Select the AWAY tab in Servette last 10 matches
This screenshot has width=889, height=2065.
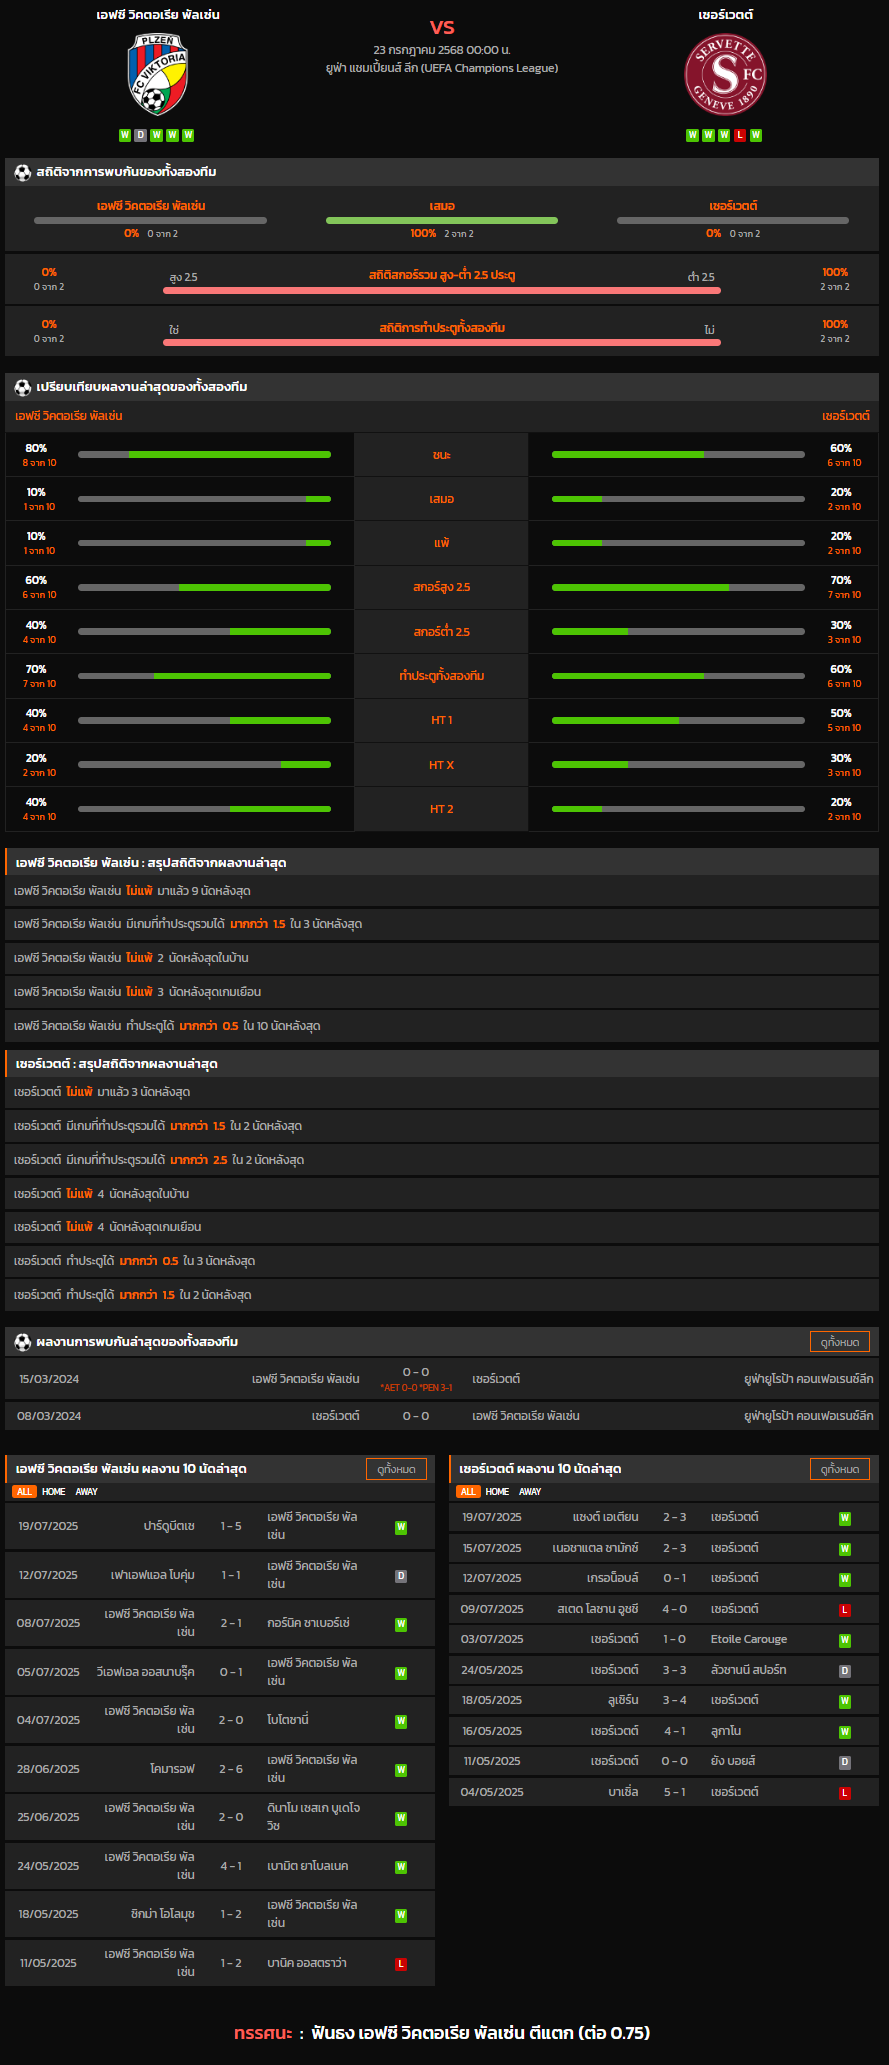[x=530, y=1491]
